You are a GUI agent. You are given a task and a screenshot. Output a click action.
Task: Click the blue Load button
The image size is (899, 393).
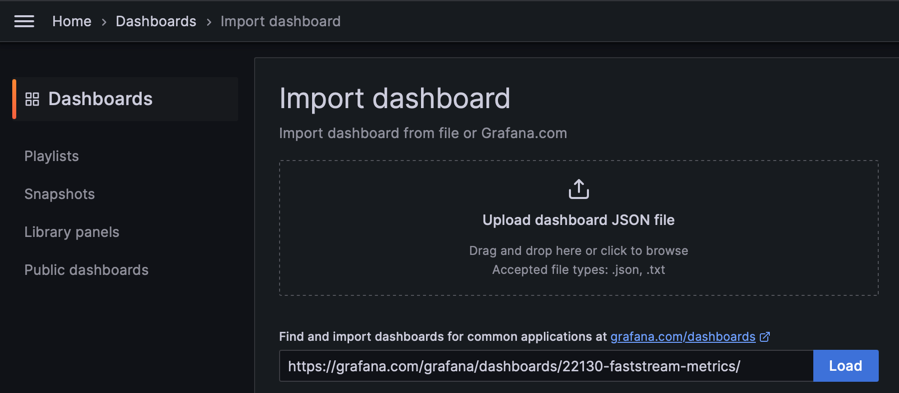pyautogui.click(x=846, y=366)
